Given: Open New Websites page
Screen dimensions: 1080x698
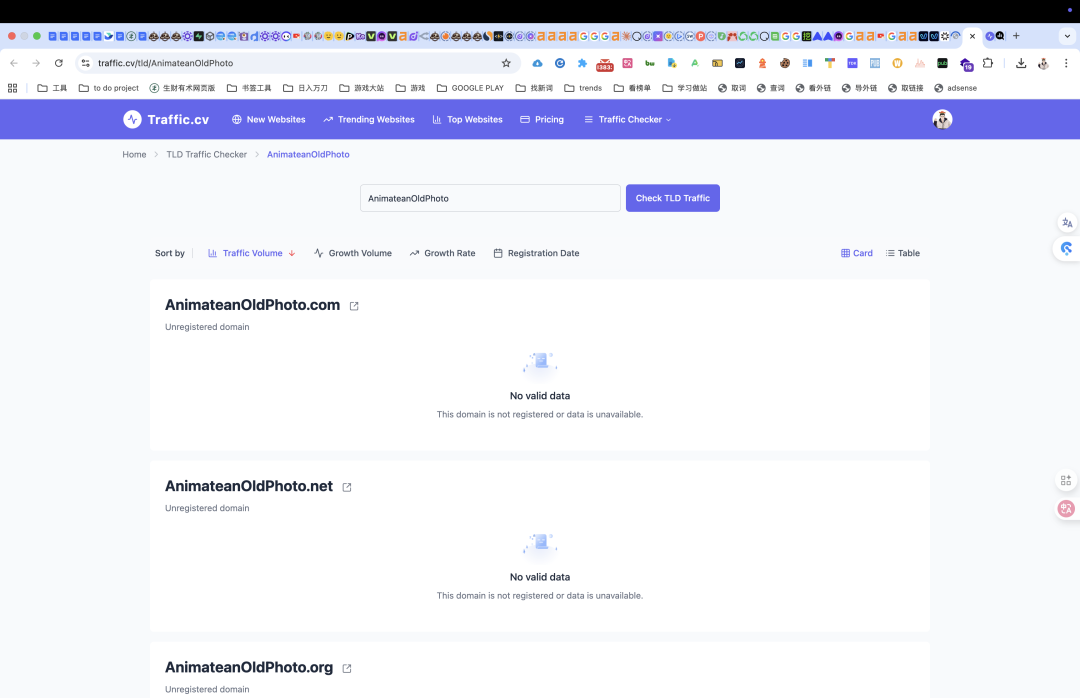Looking at the screenshot, I should click(x=269, y=119).
